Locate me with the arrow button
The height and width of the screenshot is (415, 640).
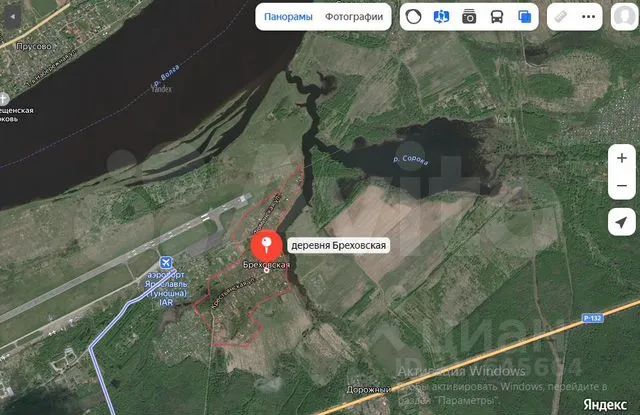pos(622,222)
